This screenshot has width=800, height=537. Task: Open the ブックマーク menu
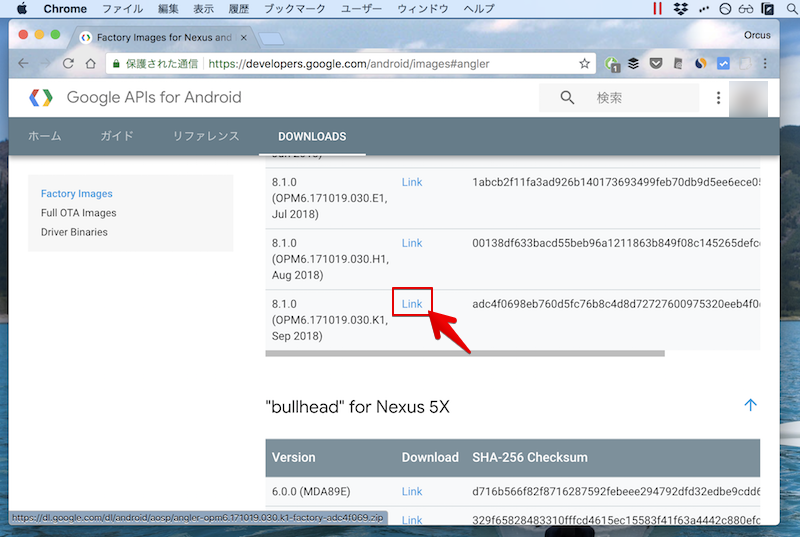click(x=294, y=9)
